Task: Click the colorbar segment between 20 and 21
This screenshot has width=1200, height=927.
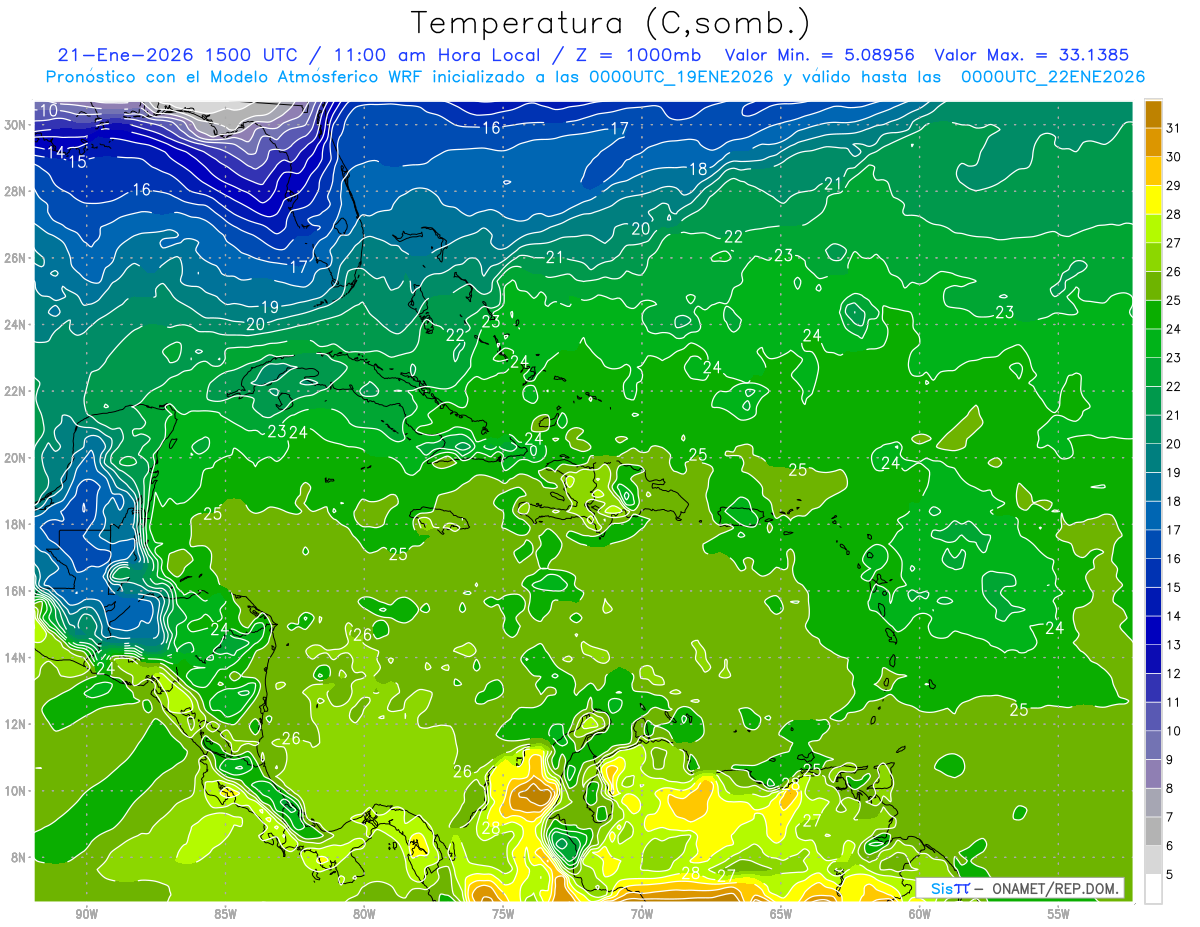Action: 1153,429
